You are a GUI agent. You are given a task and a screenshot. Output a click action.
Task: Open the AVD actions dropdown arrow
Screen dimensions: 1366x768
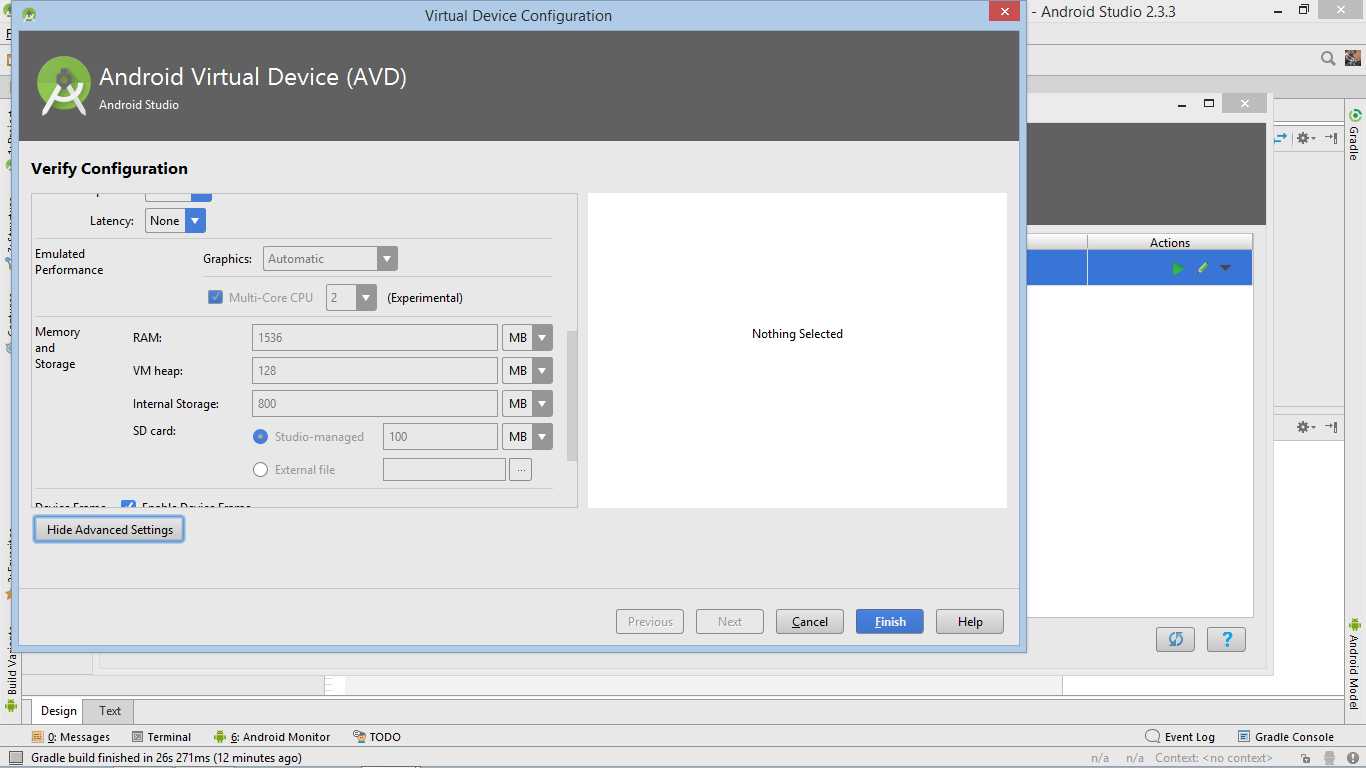click(1225, 268)
